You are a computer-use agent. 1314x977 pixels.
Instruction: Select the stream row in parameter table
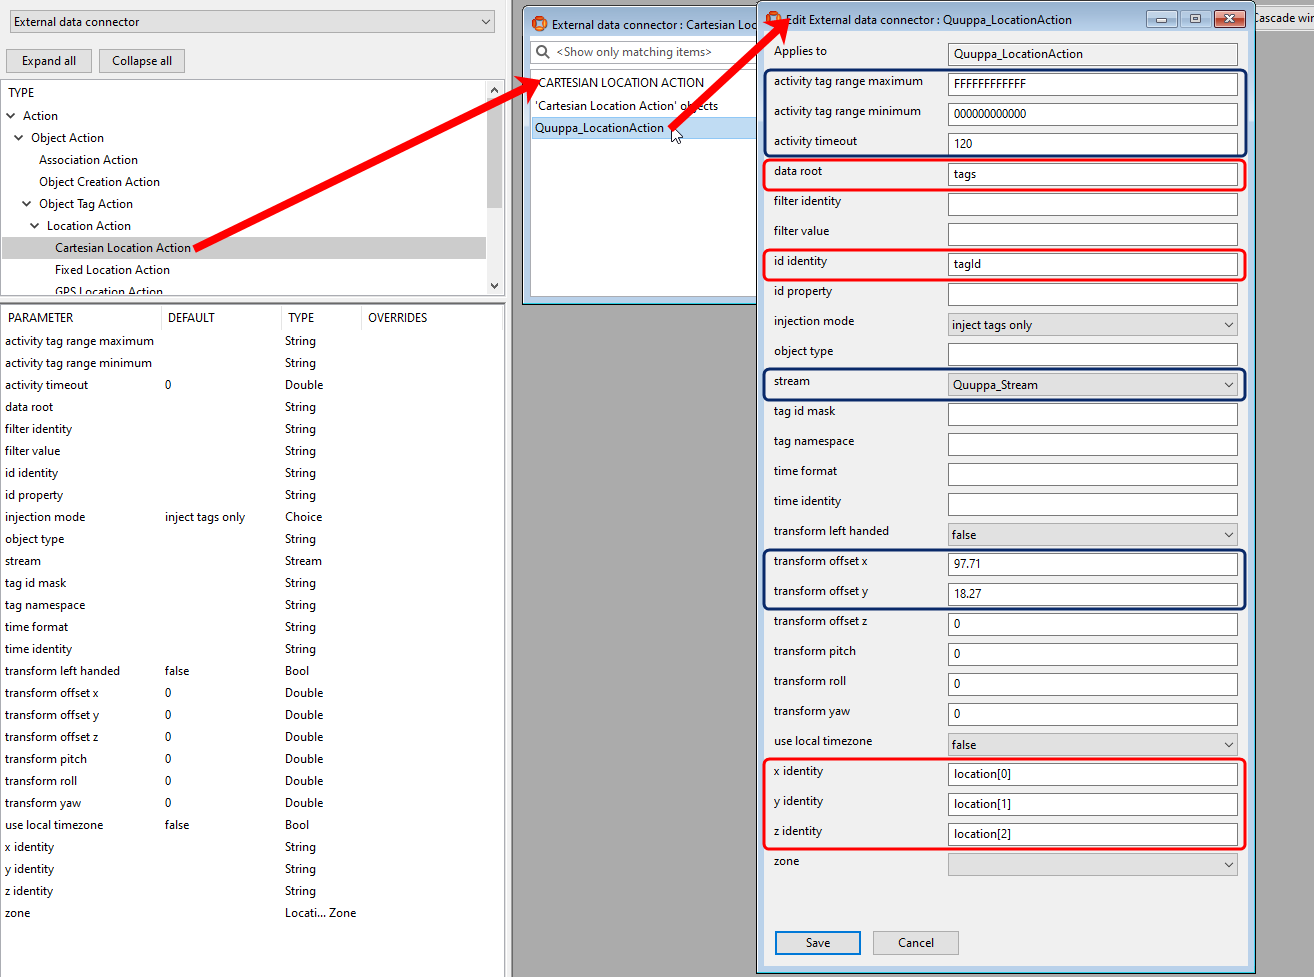[250, 561]
